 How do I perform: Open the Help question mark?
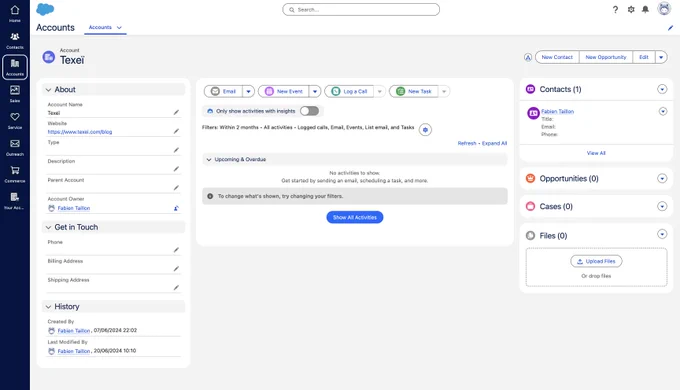tap(615, 10)
